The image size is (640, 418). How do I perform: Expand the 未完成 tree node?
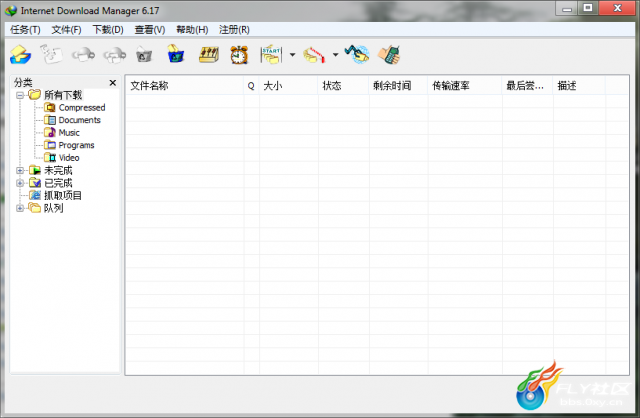[20, 171]
